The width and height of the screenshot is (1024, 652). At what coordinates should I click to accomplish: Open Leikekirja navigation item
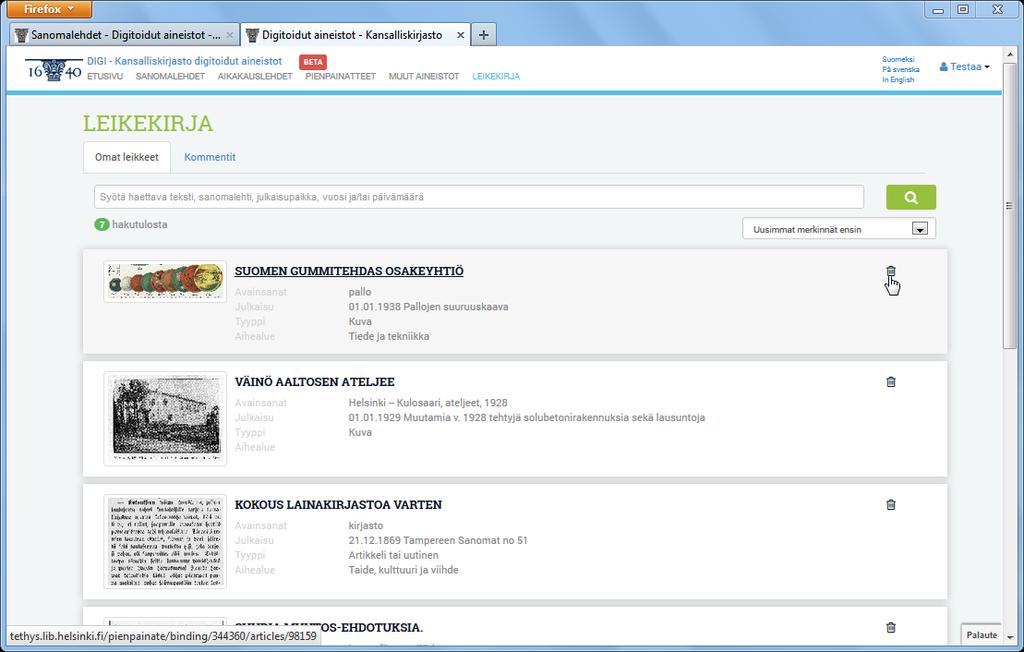point(496,76)
